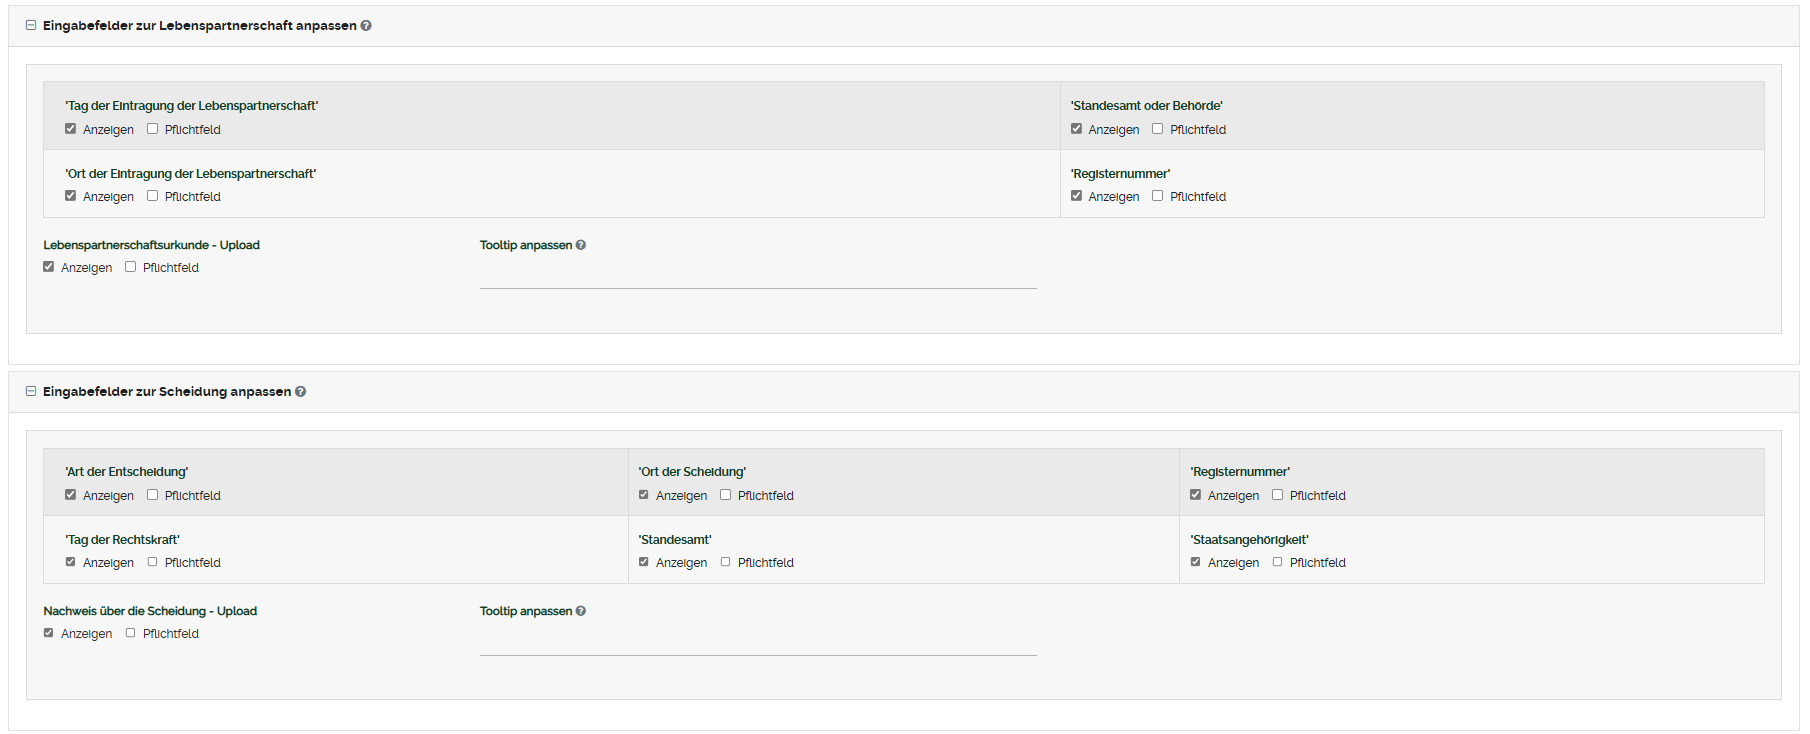The image size is (1810, 734).
Task: Enable Pflichtfeld for 'Art der Entscheidung'
Action: [153, 495]
